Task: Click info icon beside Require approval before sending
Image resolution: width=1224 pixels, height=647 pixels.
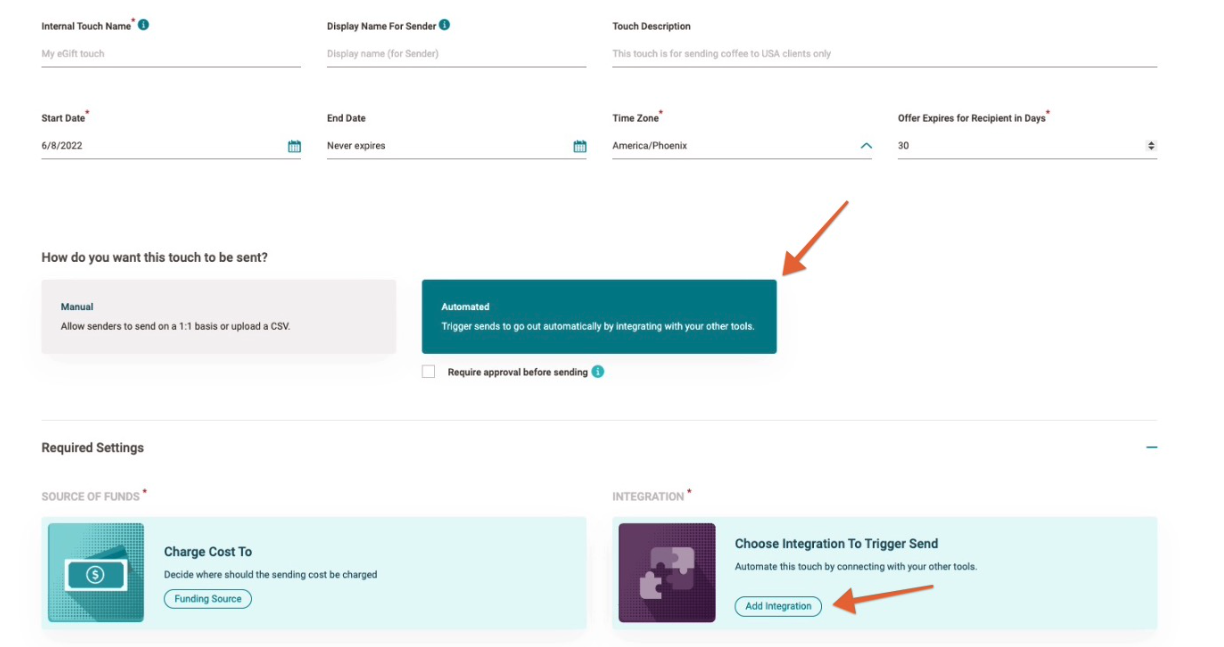Action: coord(597,372)
